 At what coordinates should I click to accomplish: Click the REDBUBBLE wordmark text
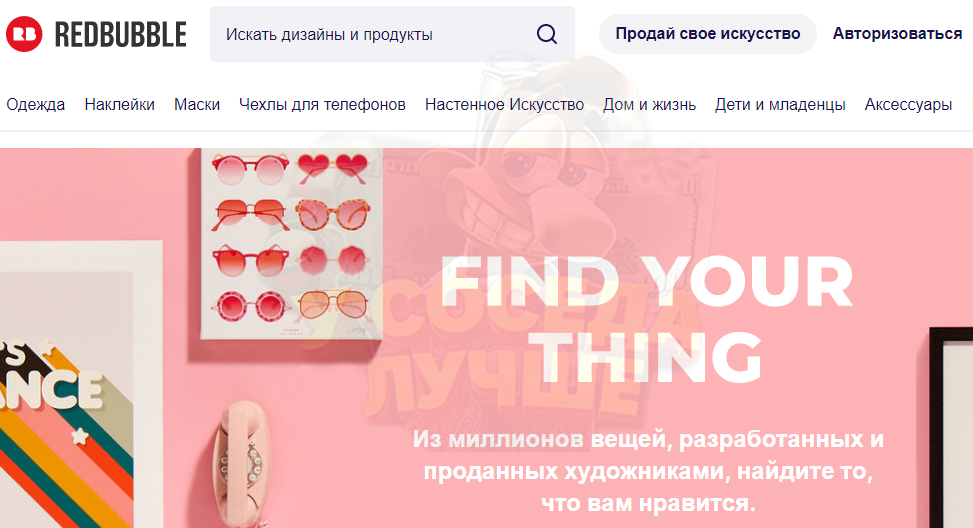[x=120, y=34]
